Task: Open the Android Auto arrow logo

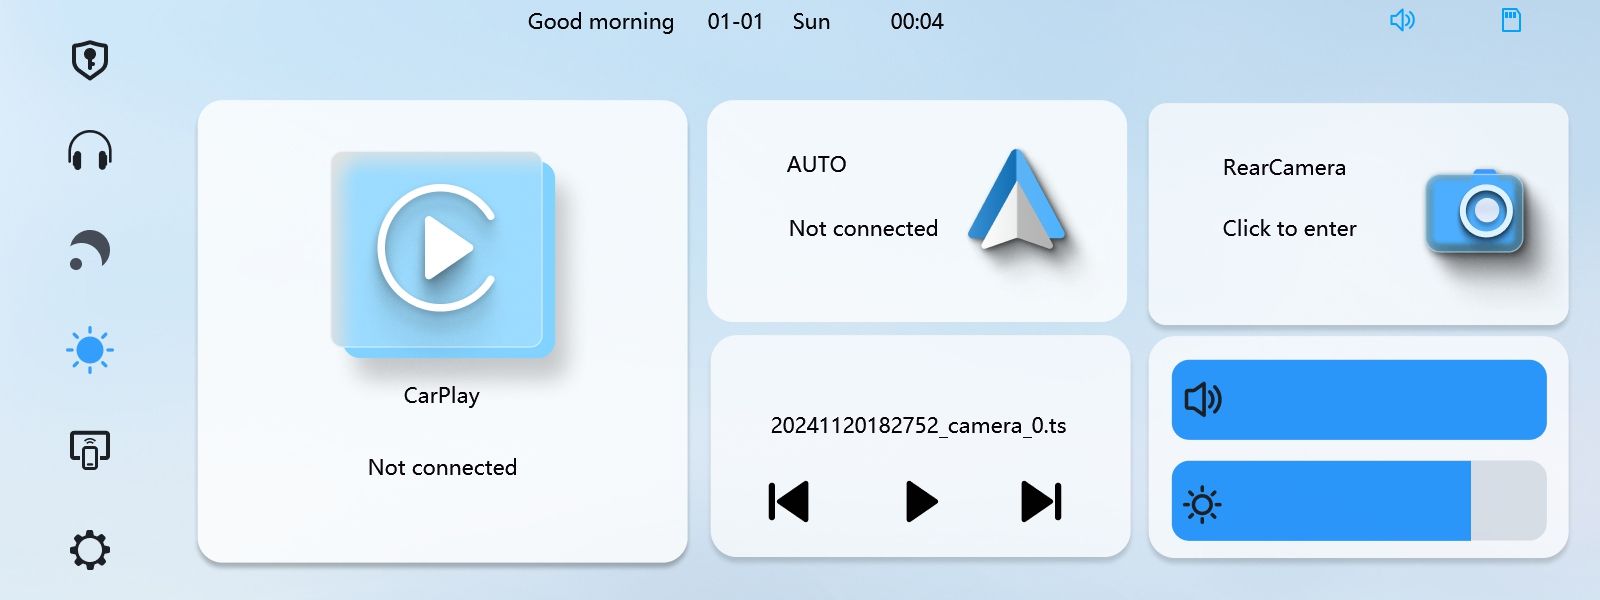Action: (x=1017, y=200)
